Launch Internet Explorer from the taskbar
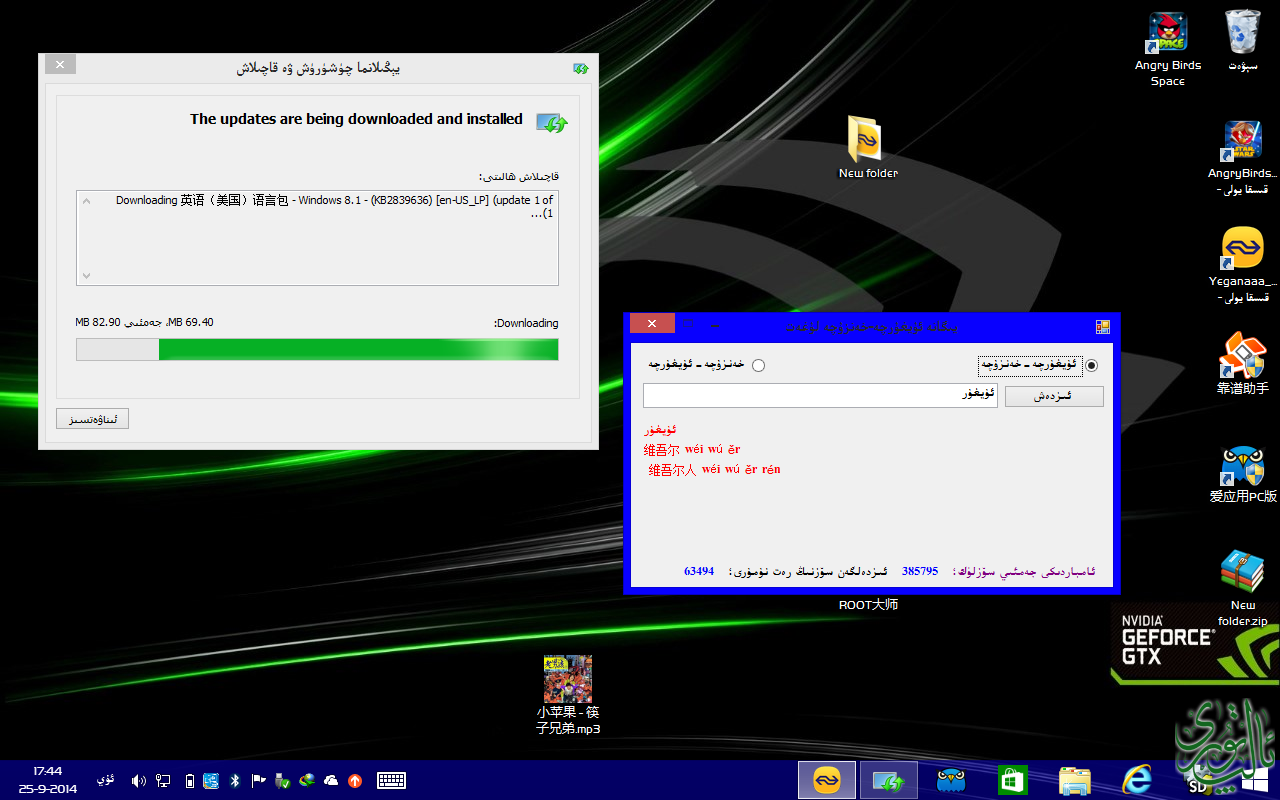This screenshot has height=800, width=1280. (x=1136, y=780)
